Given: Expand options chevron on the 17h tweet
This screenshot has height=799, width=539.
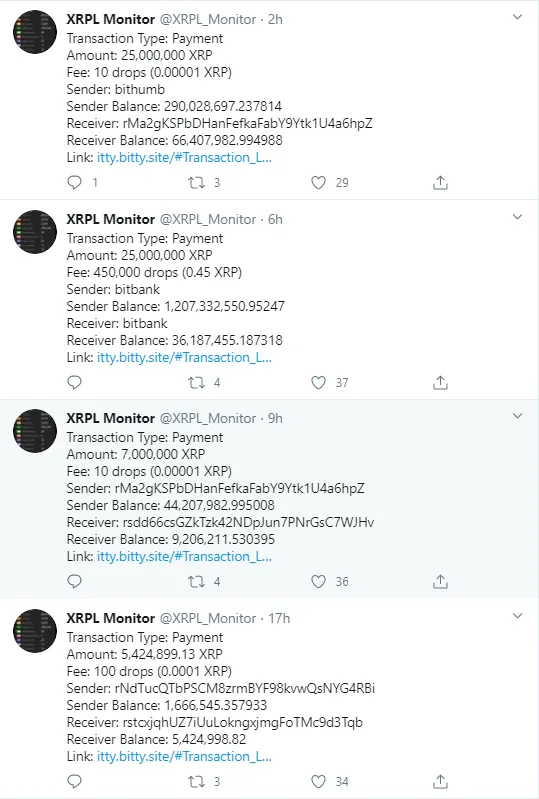Looking at the screenshot, I should pyautogui.click(x=517, y=616).
